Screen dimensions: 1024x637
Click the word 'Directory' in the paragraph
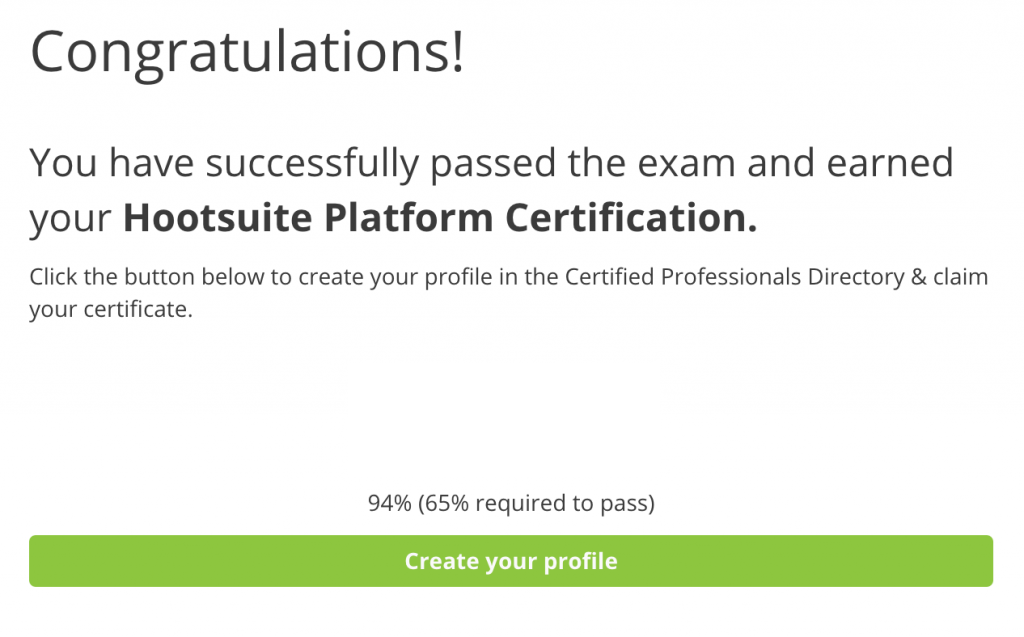point(856,277)
